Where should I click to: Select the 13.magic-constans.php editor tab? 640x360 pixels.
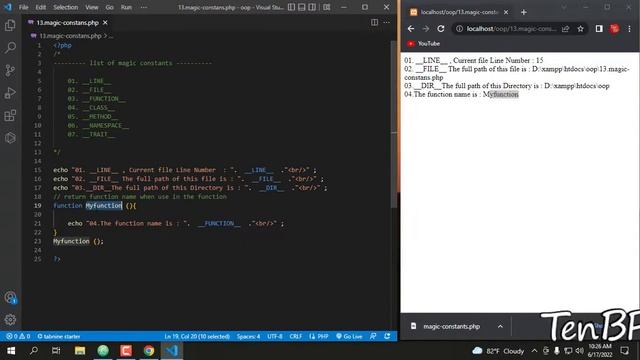point(67,22)
